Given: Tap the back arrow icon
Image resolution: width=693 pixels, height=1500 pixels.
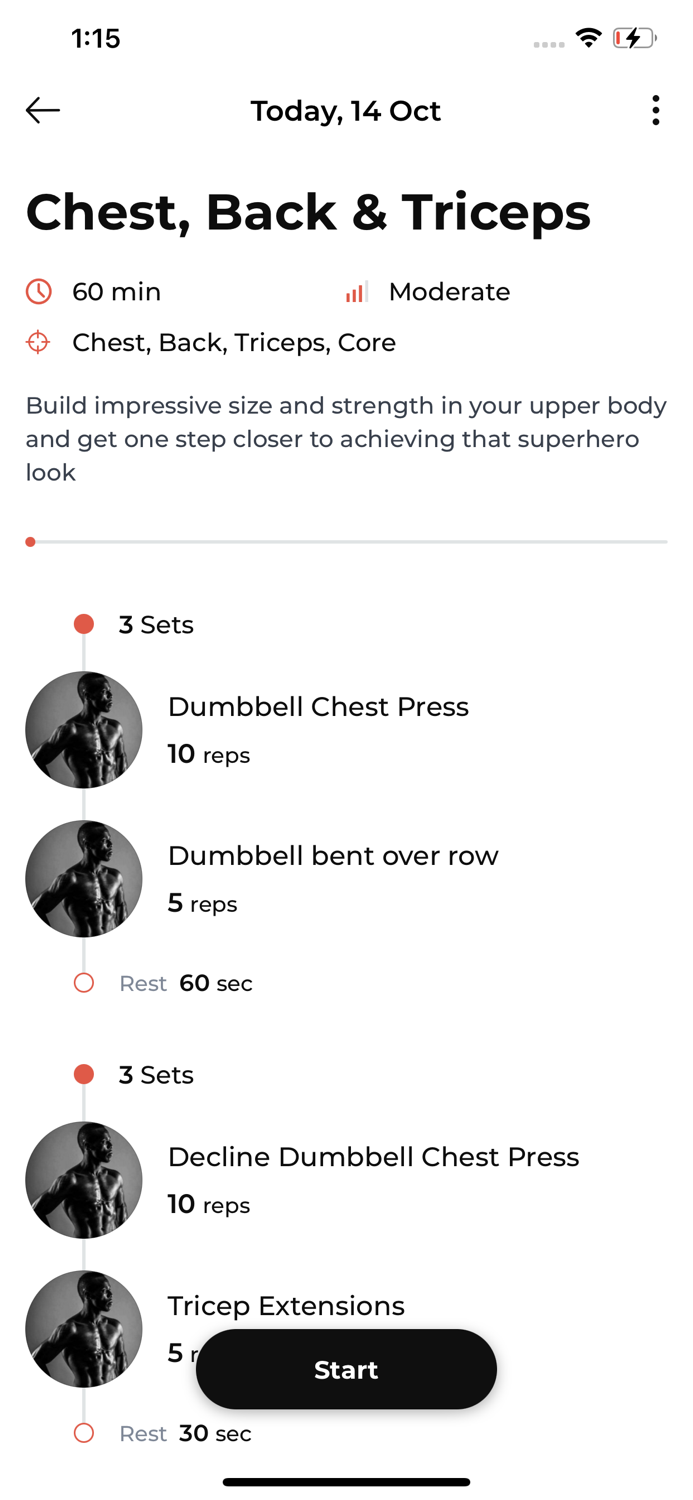Looking at the screenshot, I should tap(42, 110).
